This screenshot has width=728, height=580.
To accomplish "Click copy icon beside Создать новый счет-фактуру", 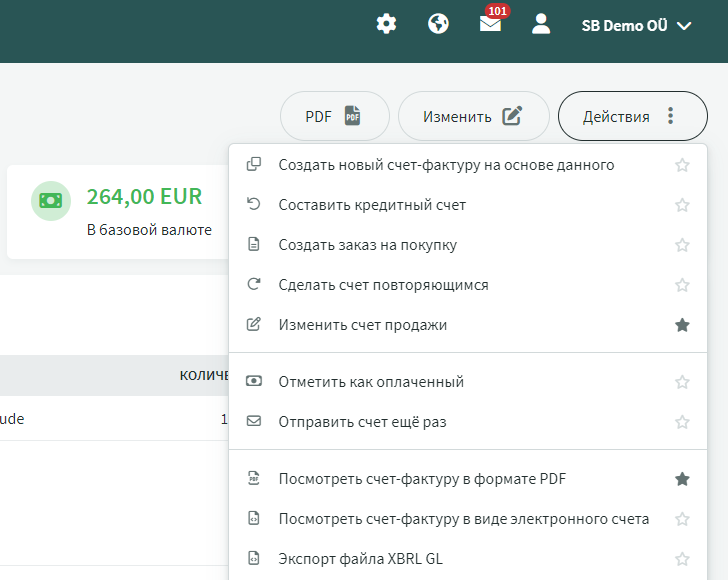I will [254, 164].
